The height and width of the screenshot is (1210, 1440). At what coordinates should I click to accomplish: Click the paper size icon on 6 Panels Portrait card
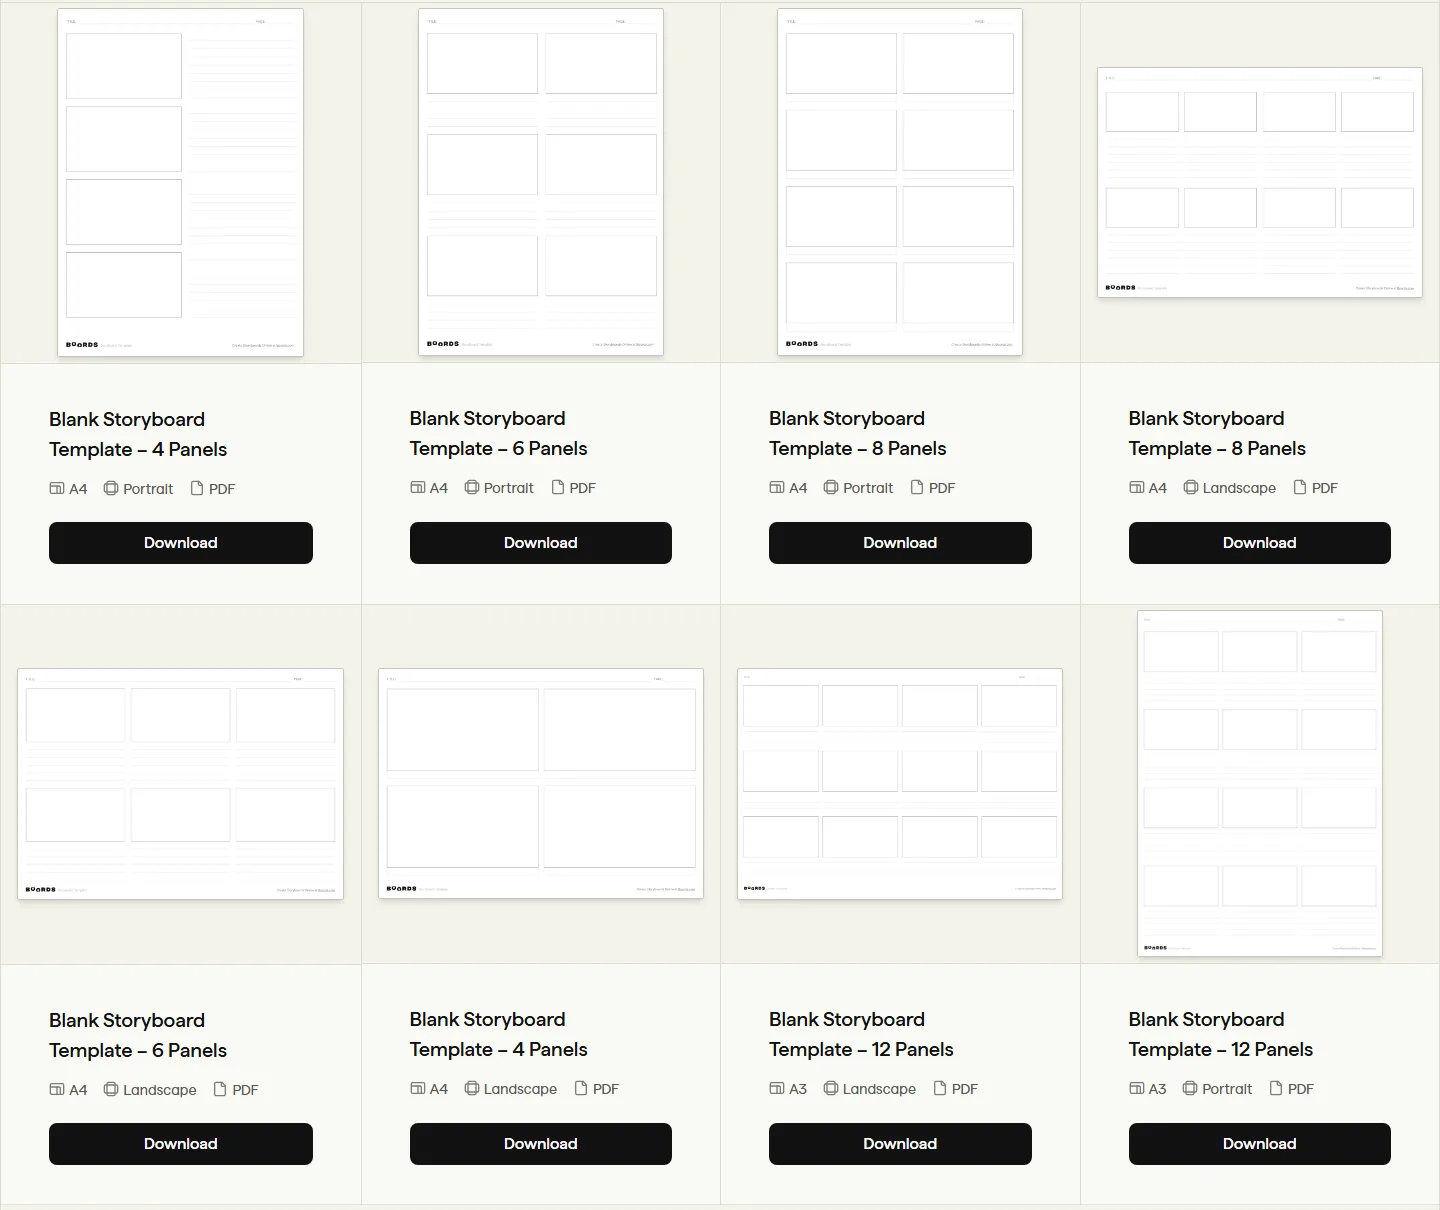[x=418, y=487]
